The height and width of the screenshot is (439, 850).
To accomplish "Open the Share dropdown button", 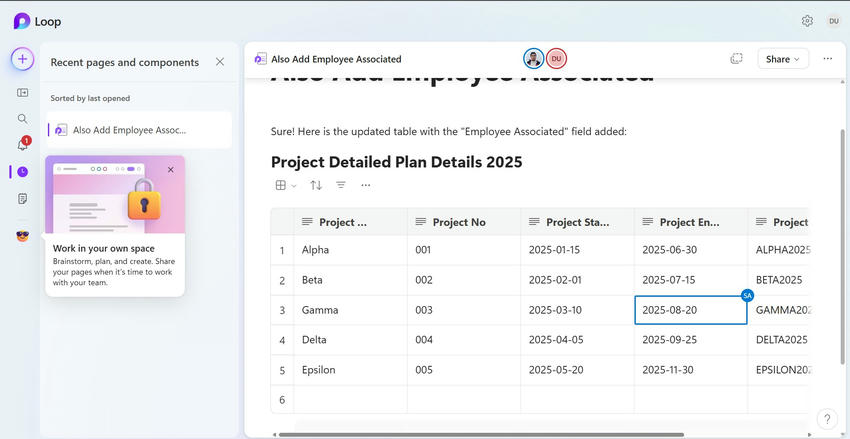I will point(783,59).
